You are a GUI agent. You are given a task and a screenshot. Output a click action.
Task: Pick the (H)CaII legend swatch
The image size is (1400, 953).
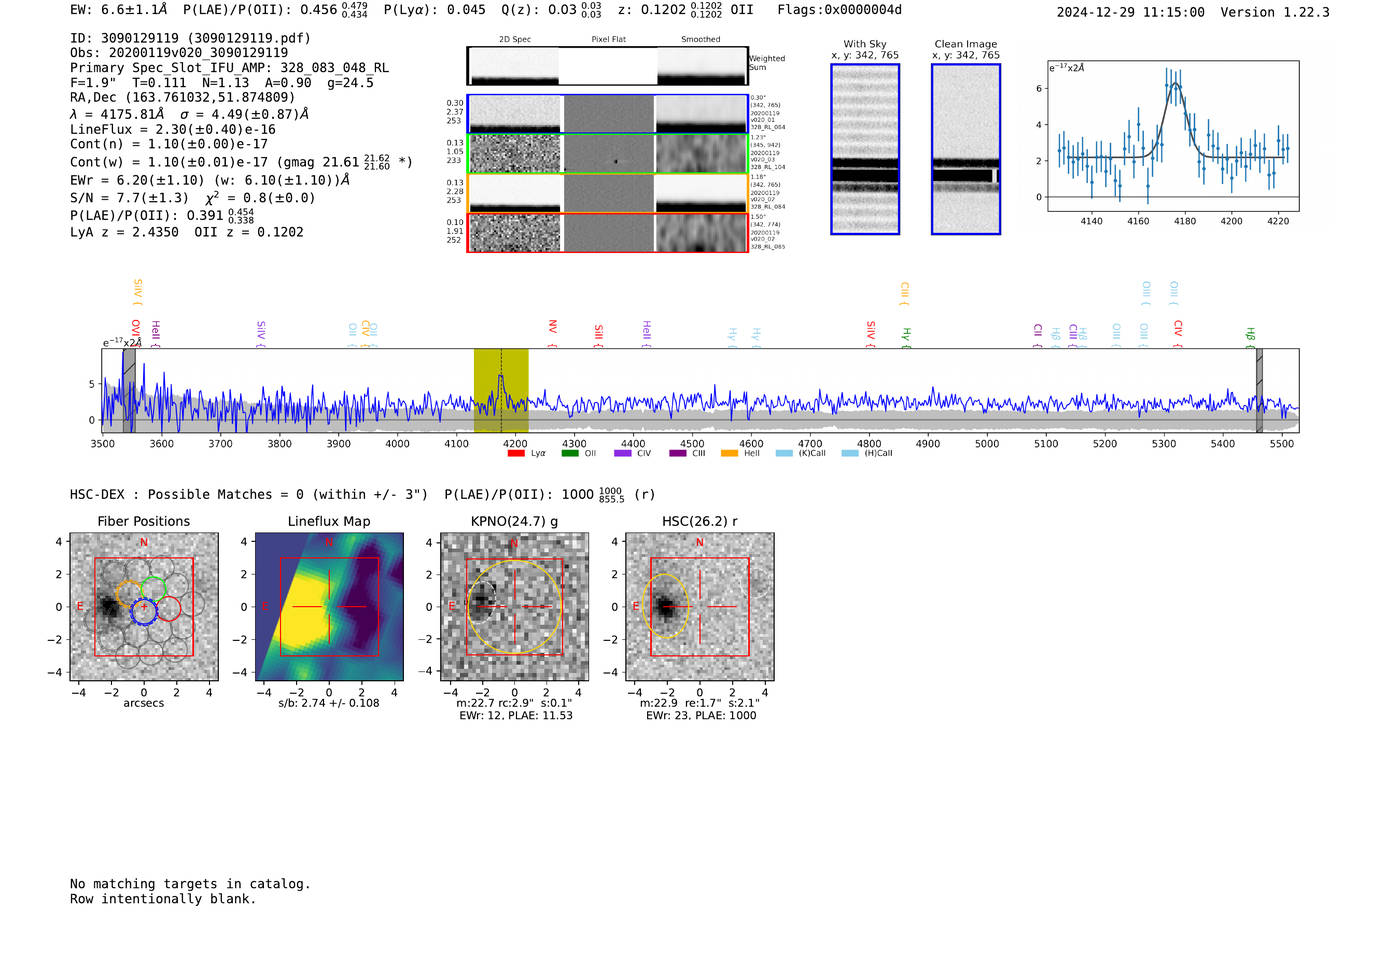[850, 453]
